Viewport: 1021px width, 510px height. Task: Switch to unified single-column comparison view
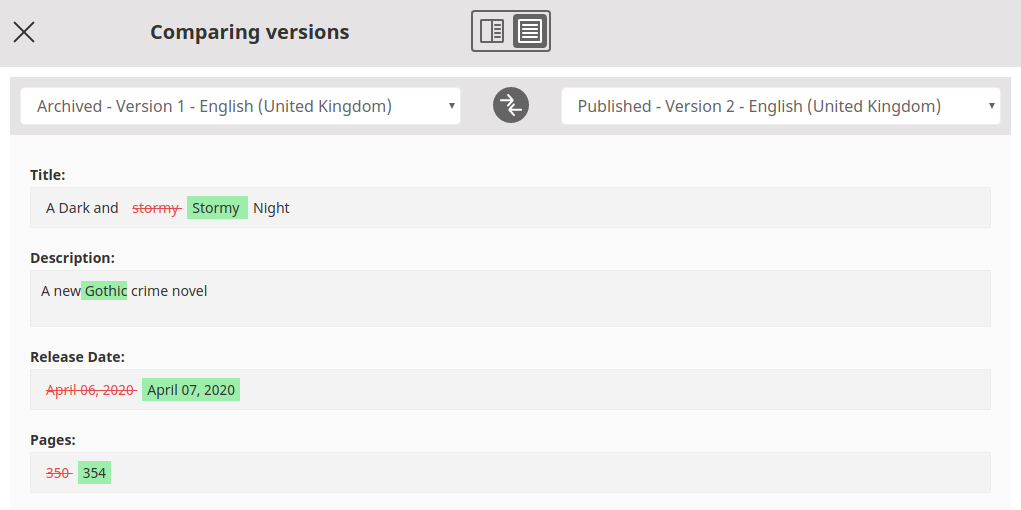click(x=530, y=31)
